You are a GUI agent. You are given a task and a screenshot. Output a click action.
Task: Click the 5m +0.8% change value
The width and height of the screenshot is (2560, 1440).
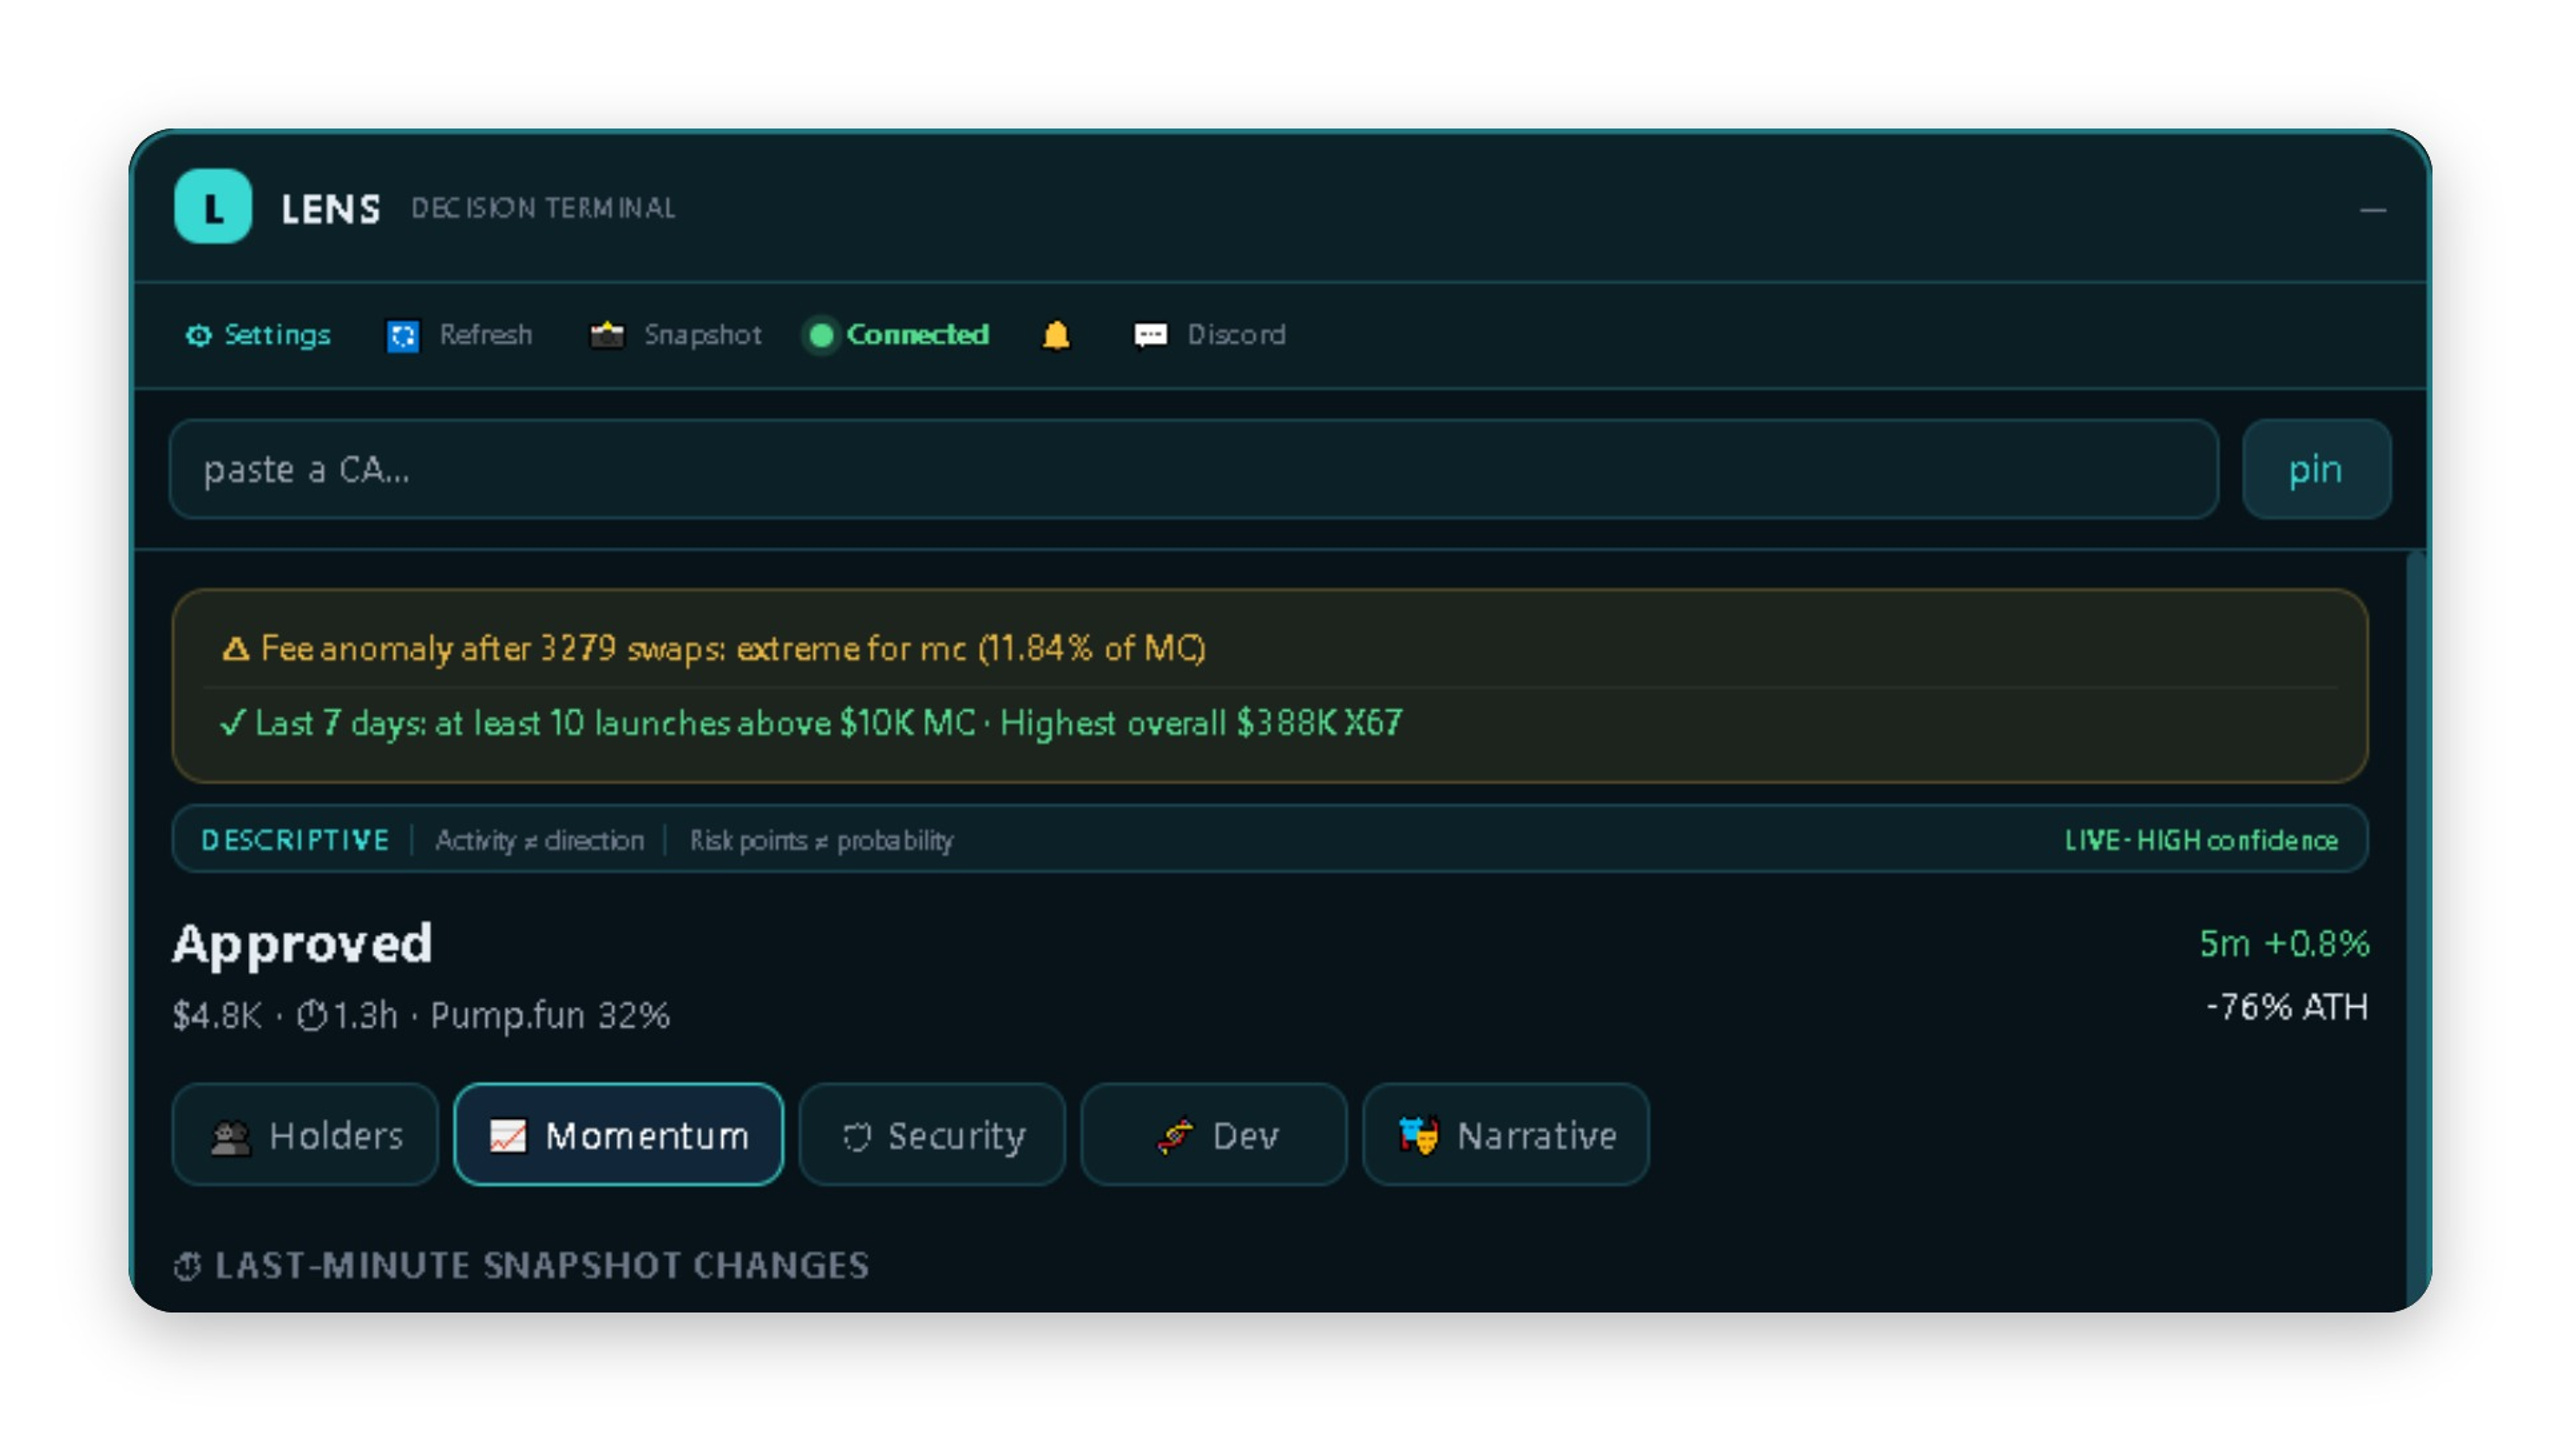tap(2284, 943)
